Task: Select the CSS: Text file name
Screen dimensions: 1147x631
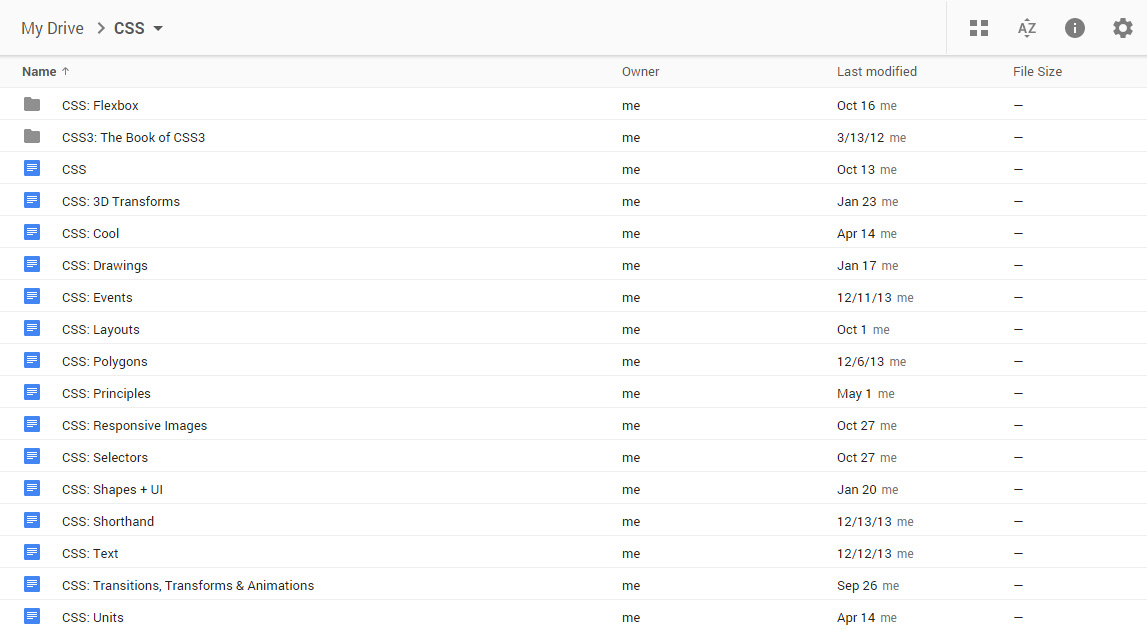Action: point(90,553)
